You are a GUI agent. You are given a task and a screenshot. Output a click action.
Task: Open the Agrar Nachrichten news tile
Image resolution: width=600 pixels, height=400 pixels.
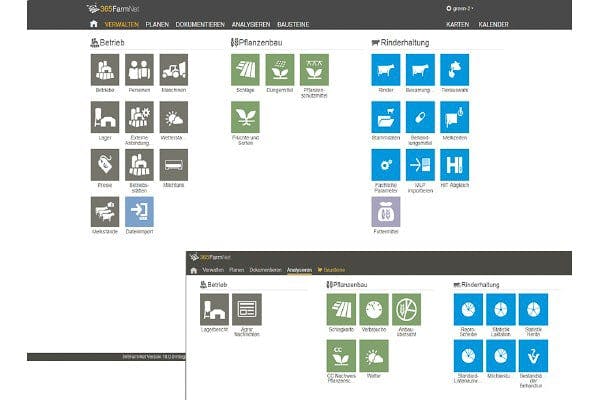(247, 309)
